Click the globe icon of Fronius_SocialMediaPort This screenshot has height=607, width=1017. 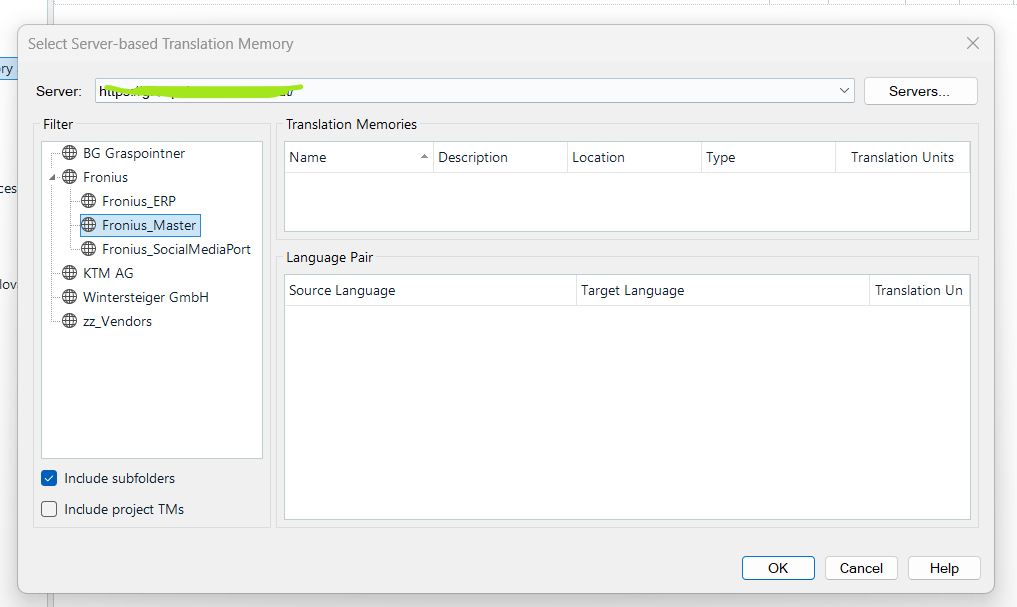(88, 249)
